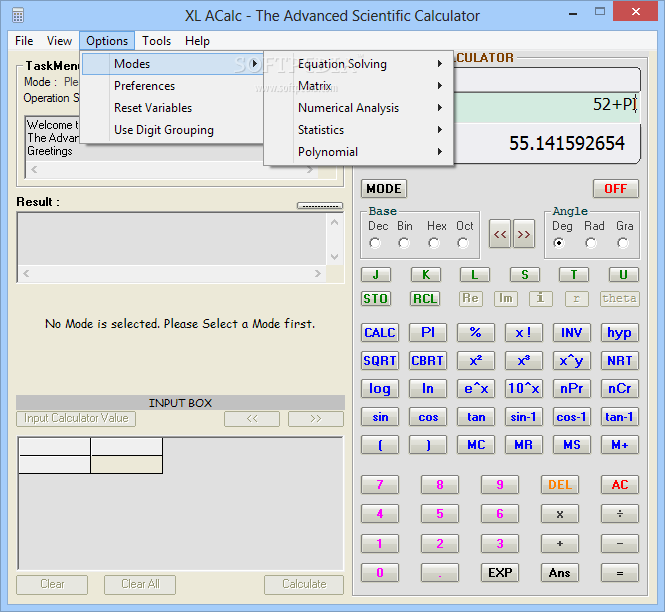Click the M+ memory add key

point(620,445)
